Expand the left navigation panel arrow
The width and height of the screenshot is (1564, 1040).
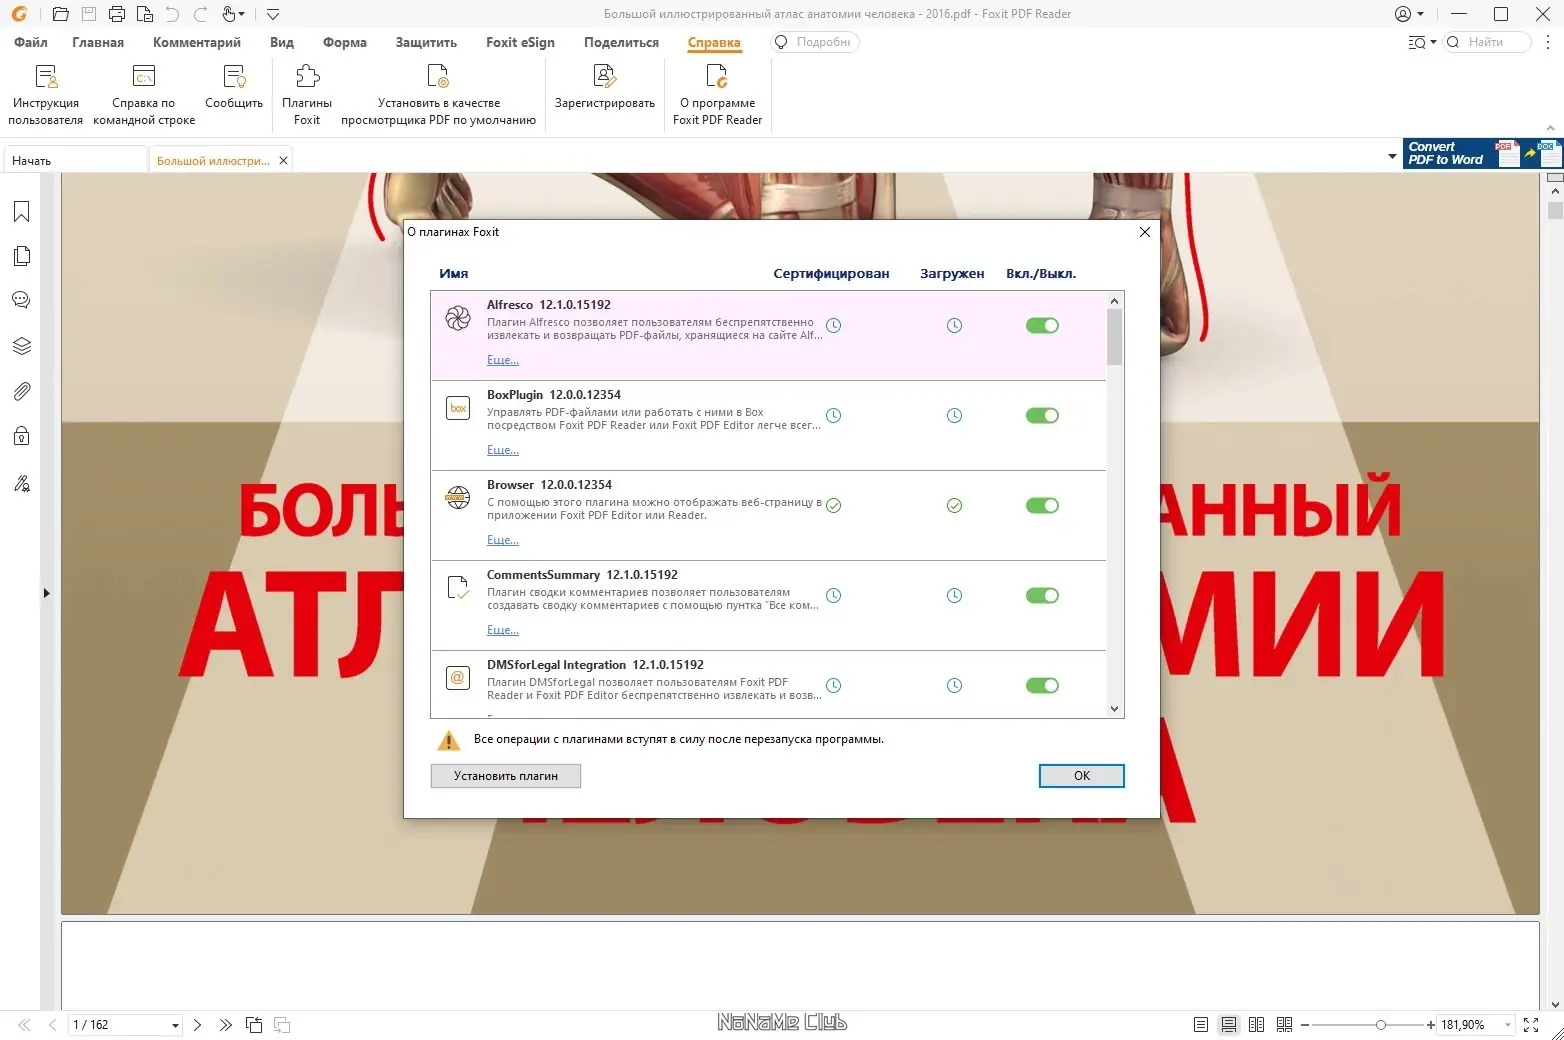46,593
